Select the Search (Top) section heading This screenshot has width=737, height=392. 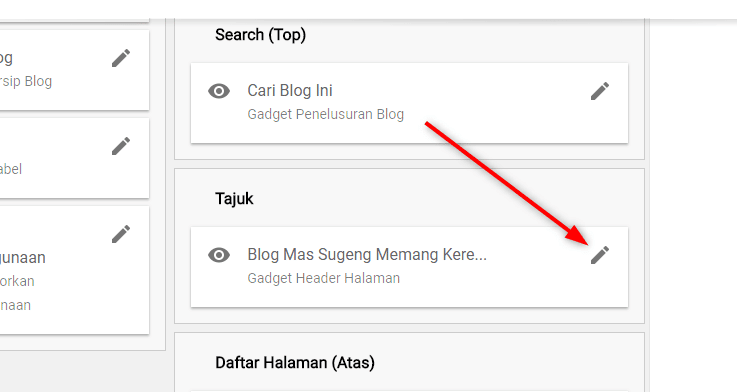pyautogui.click(x=260, y=35)
